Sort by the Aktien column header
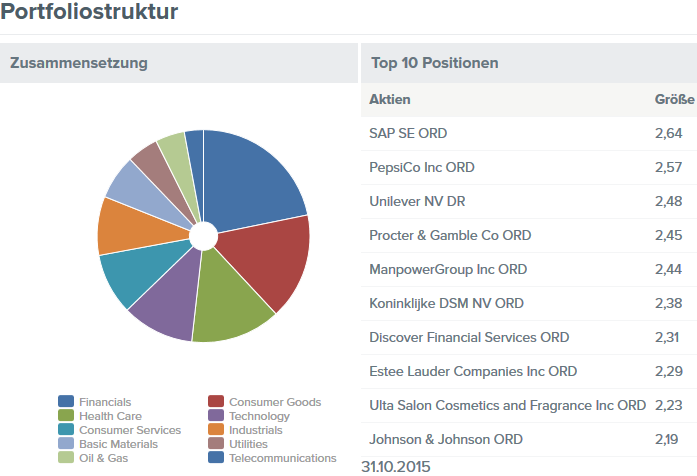Viewport: 697px width, 476px height. click(390, 99)
